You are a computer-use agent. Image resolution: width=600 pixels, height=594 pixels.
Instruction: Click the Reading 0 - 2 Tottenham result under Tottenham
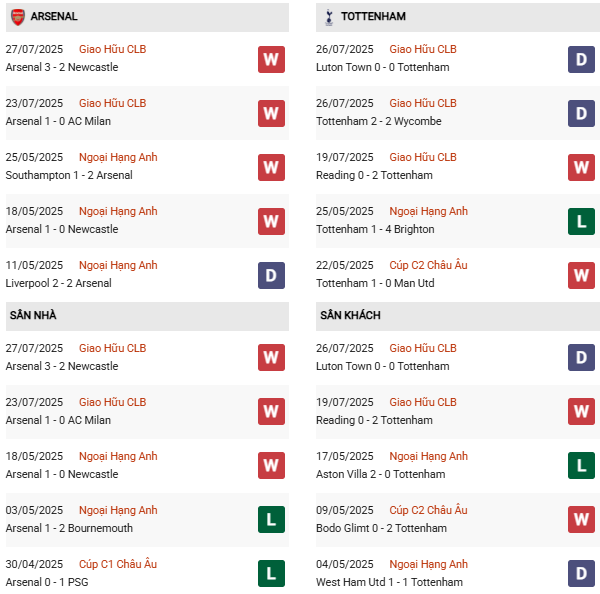coord(376,175)
